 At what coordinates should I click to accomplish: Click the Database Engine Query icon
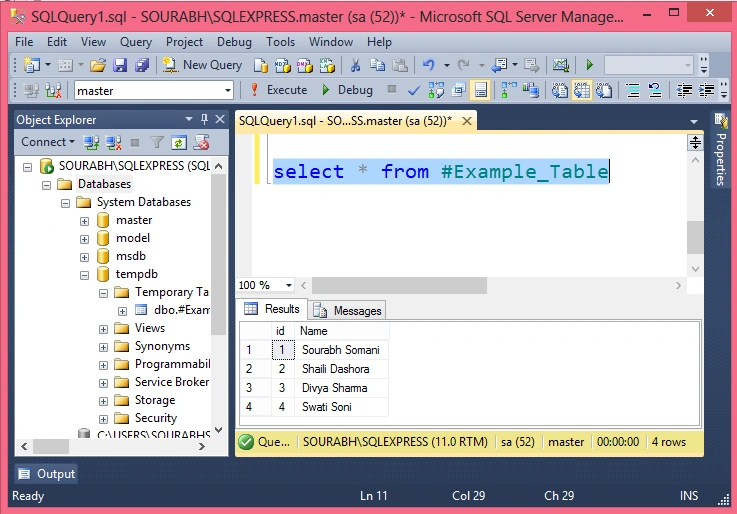(260, 65)
